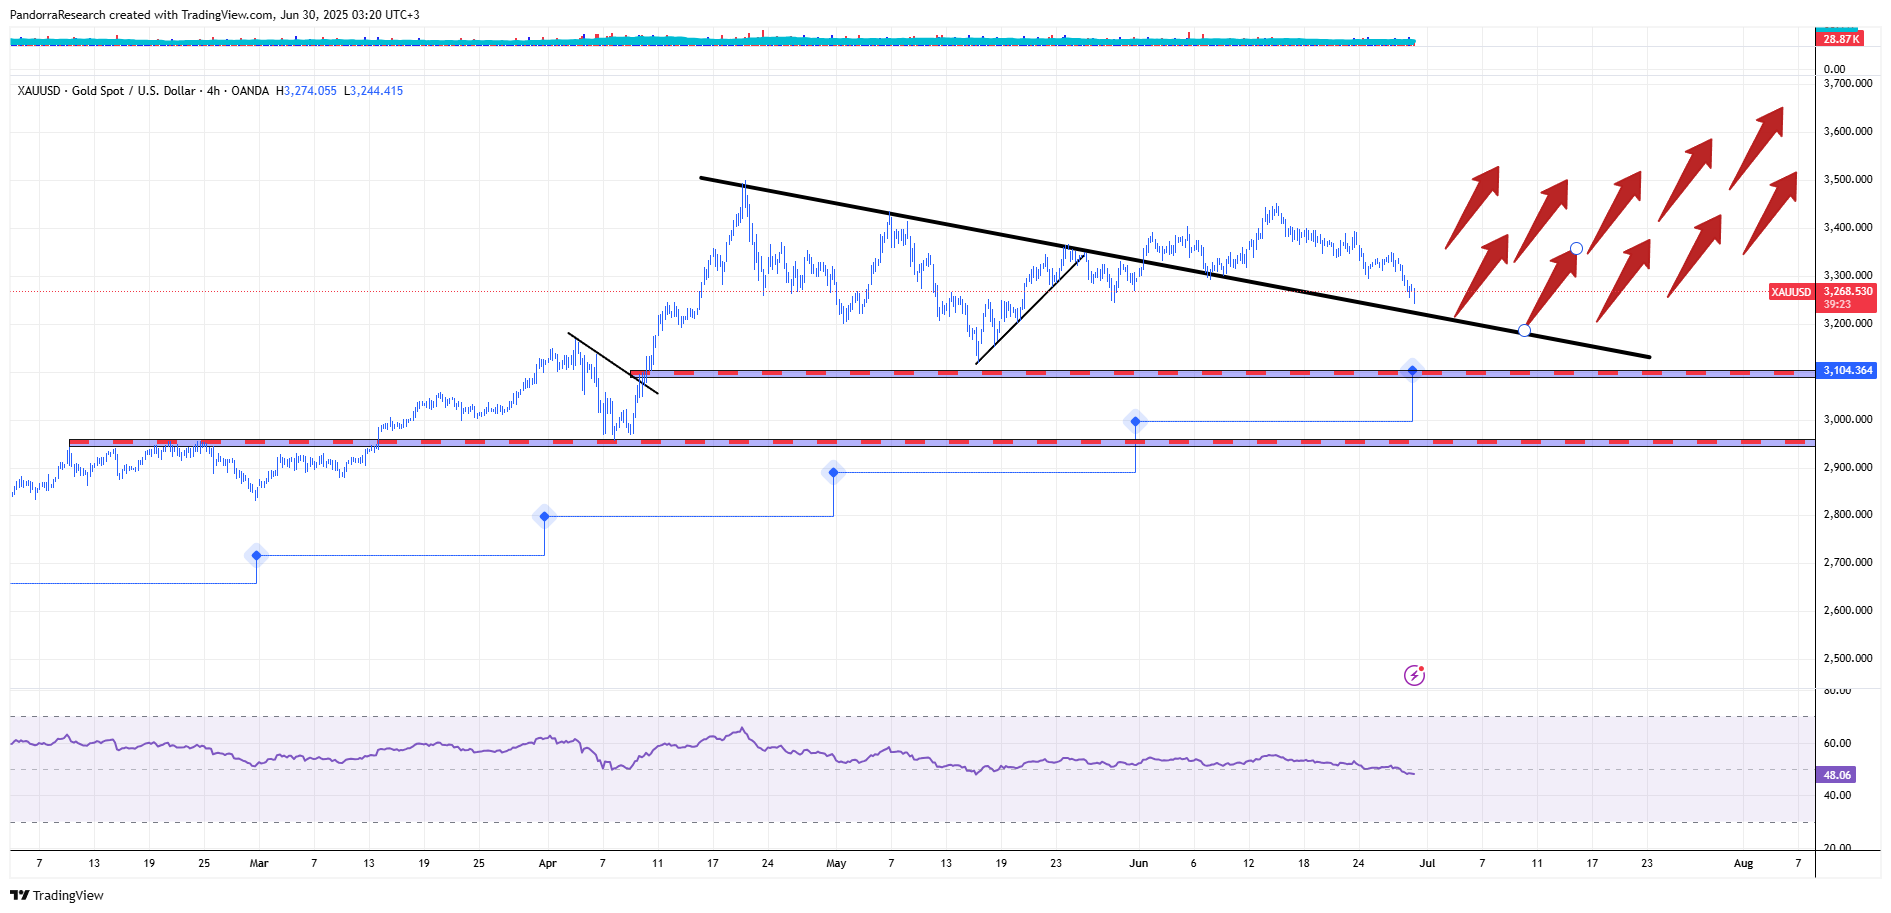Click the Jul label on time axis

1427,863
